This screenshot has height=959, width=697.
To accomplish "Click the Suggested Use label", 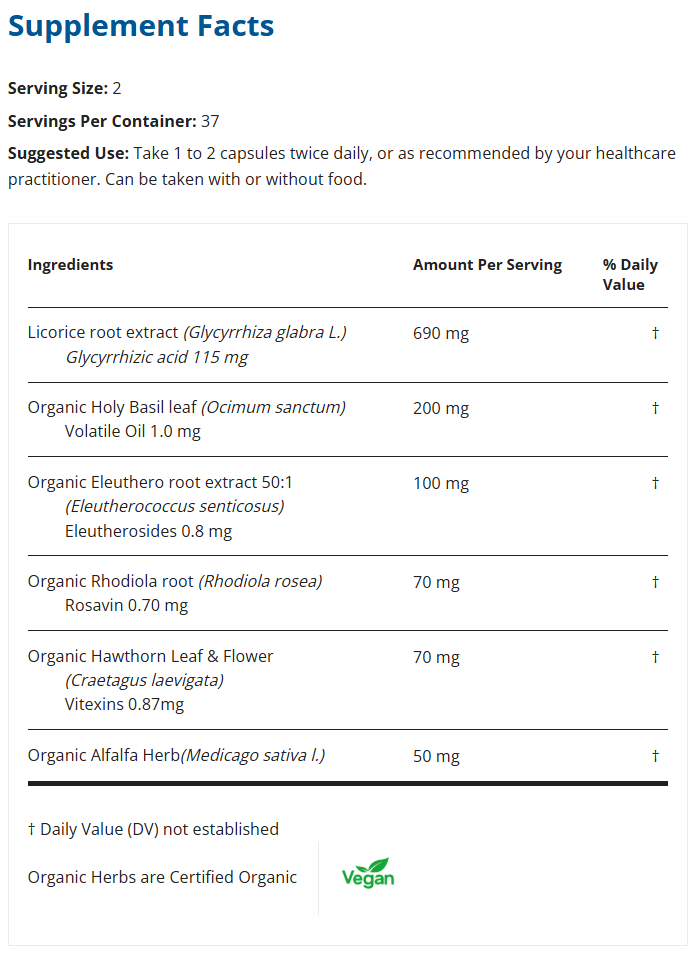I will coord(68,154).
